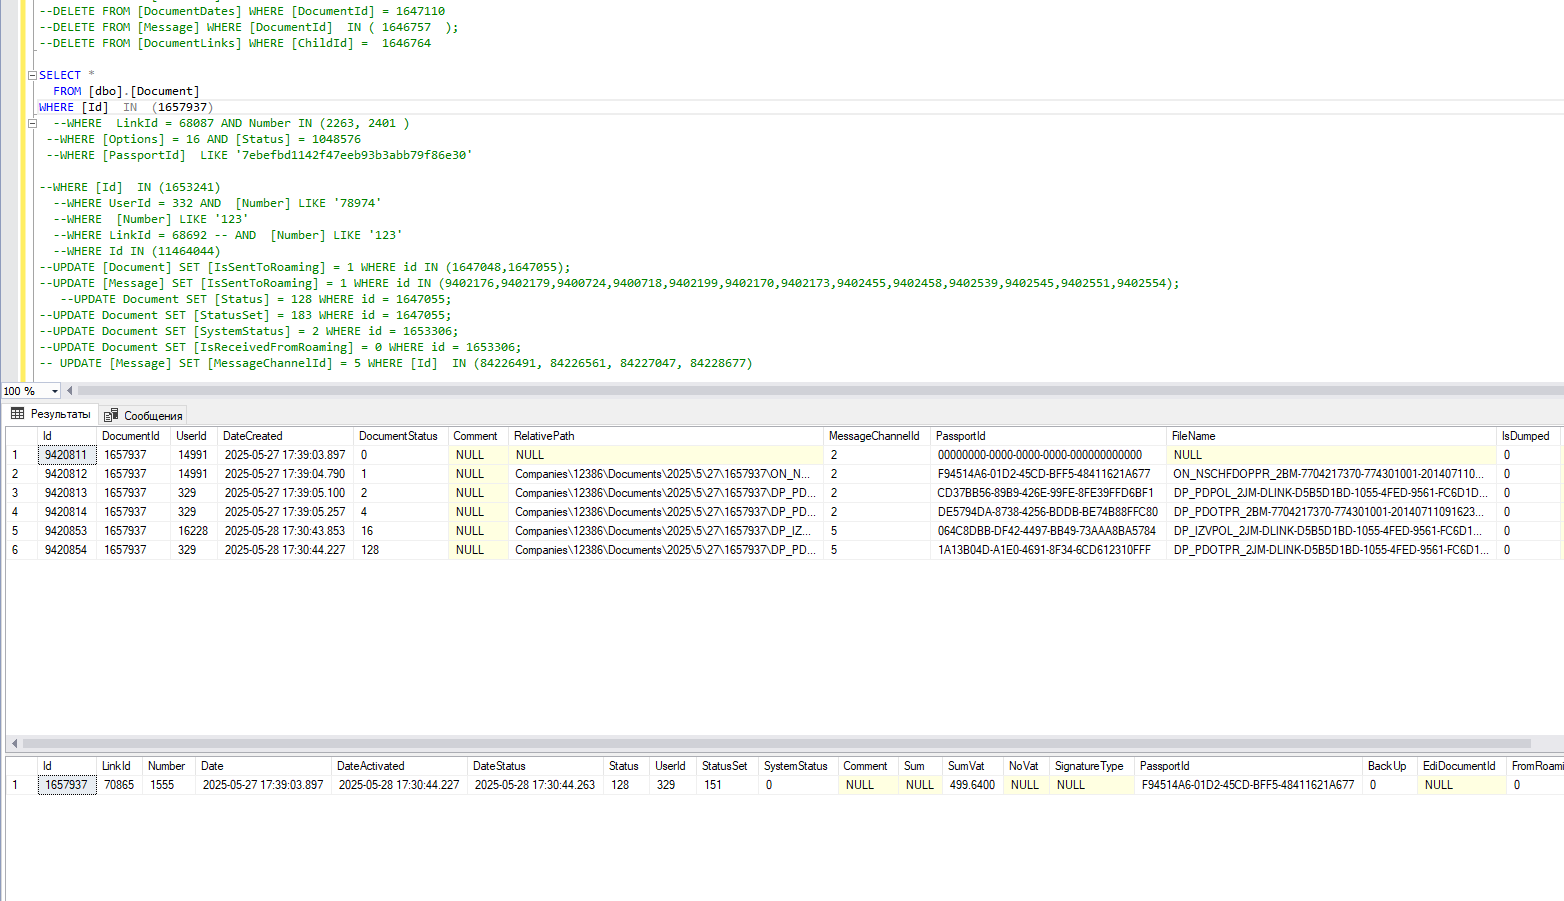The height and width of the screenshot is (901, 1564).
Task: Collapse the SELECT statement block
Action: (x=32, y=75)
